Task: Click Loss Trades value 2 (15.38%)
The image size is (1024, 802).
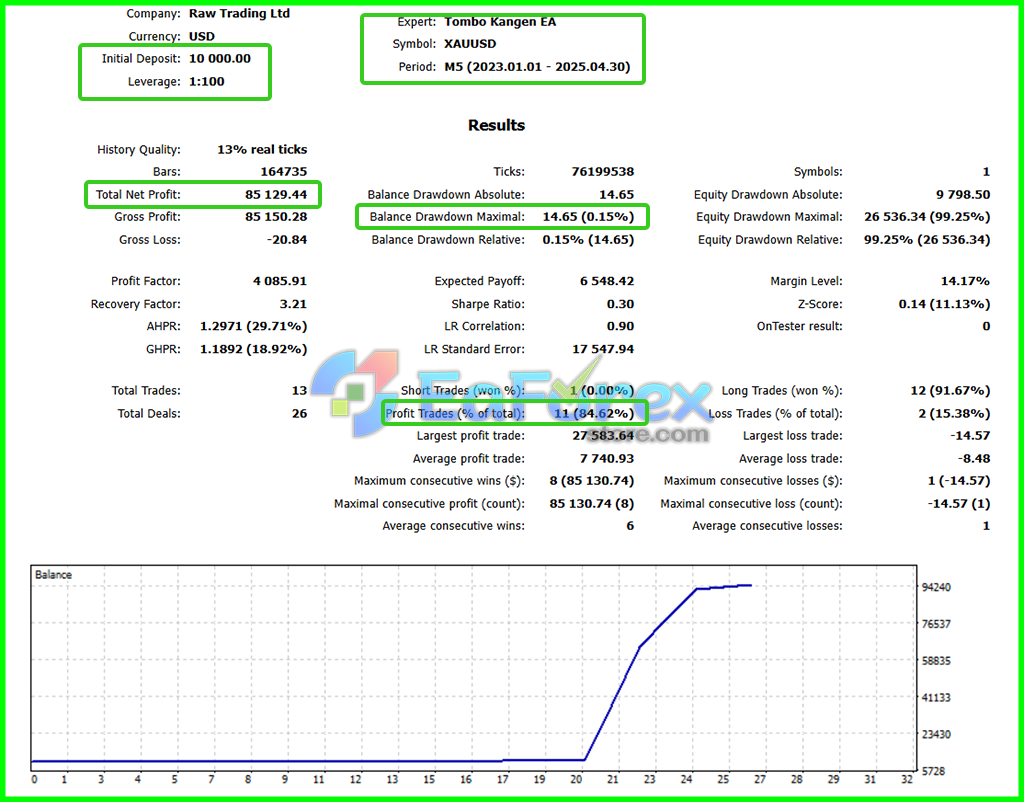Action: 954,413
